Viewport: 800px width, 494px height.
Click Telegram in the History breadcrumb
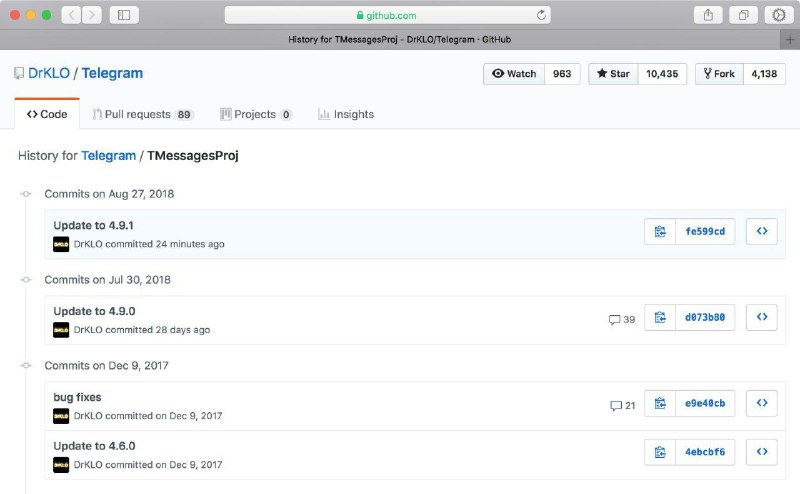tap(109, 155)
